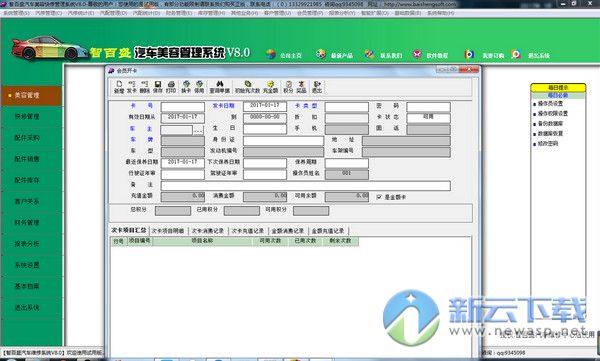Click the 发卡 (Issue card) toolbar icon

pos(132,87)
